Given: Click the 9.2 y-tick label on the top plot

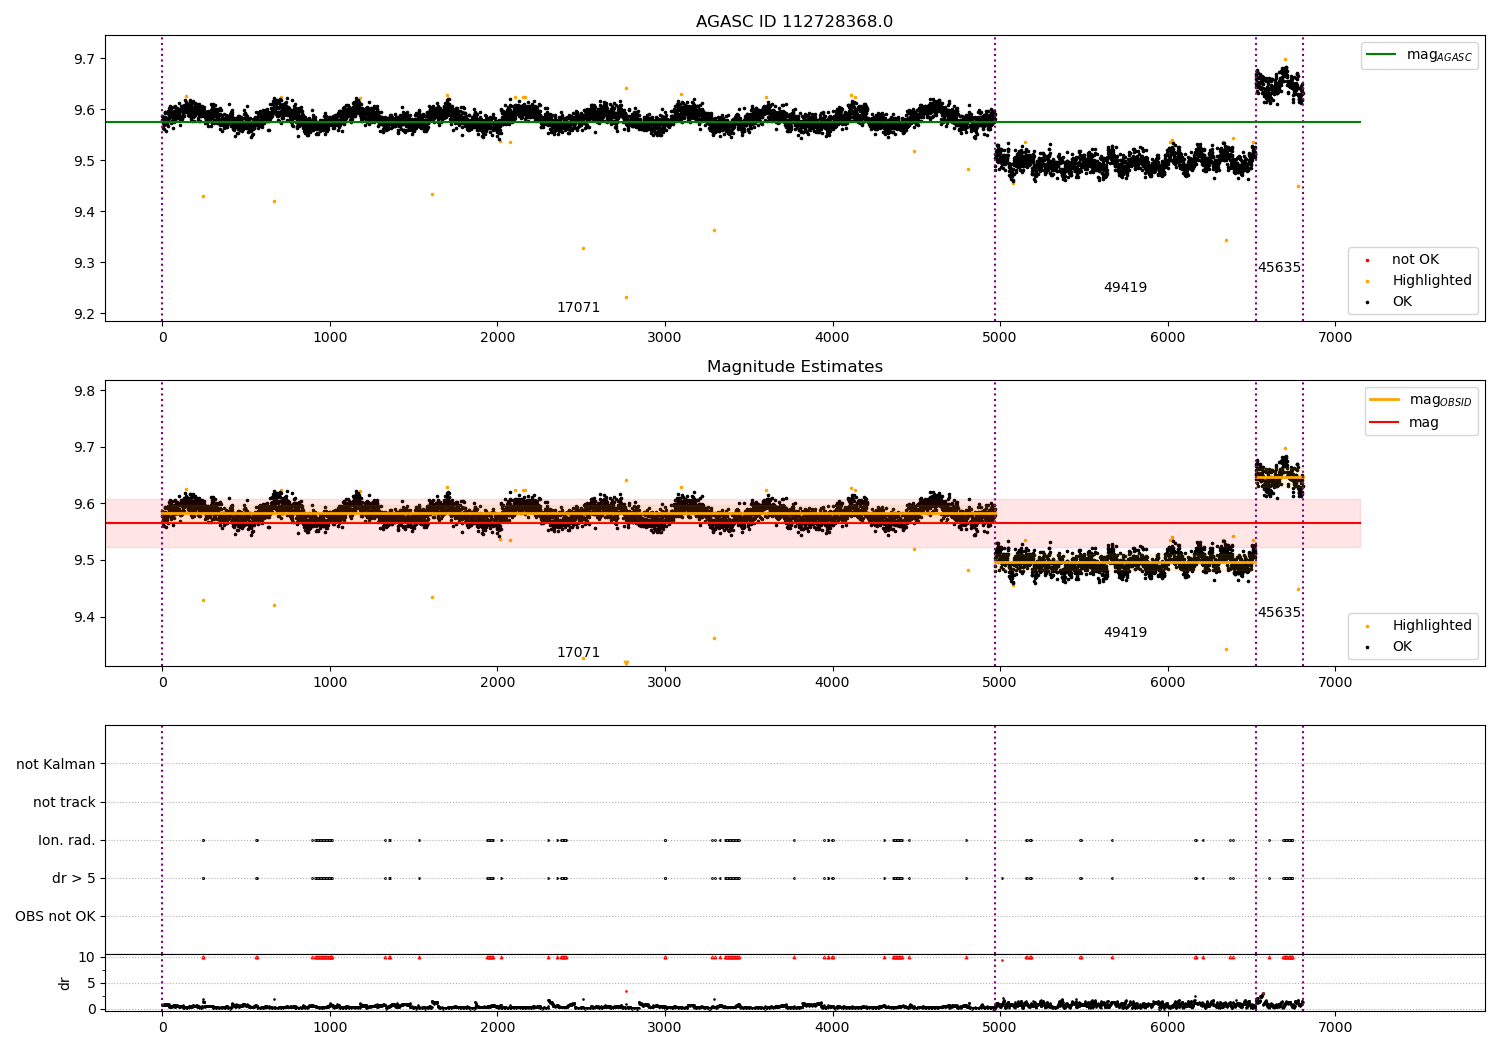Looking at the screenshot, I should click(x=85, y=315).
